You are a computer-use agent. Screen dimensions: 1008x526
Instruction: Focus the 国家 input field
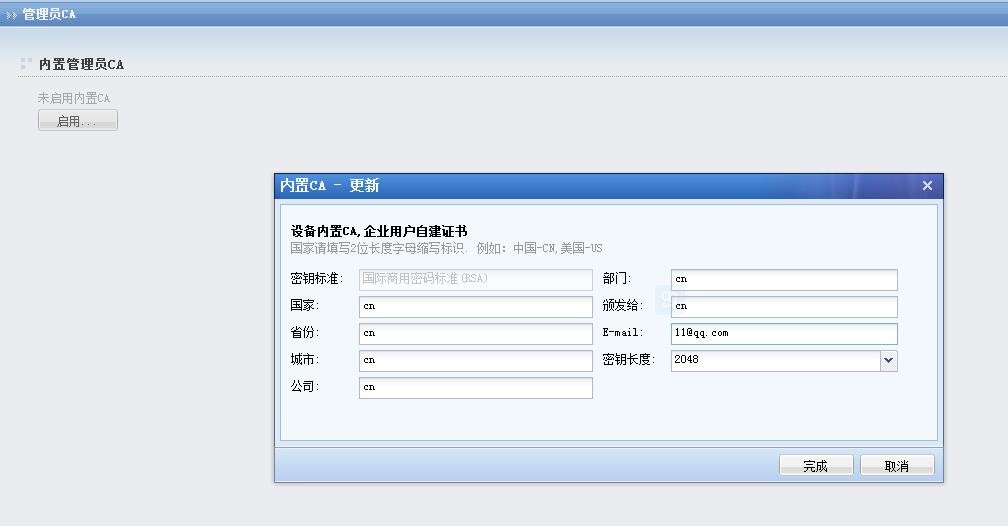click(475, 306)
